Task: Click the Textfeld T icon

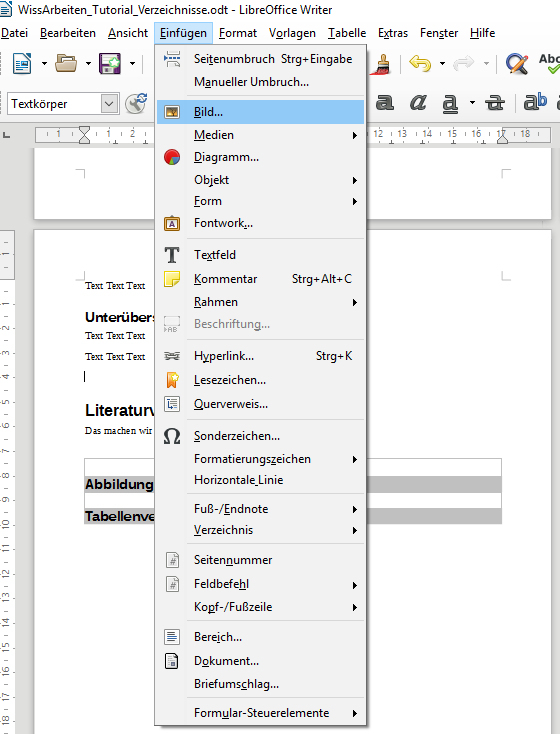Action: point(172,255)
